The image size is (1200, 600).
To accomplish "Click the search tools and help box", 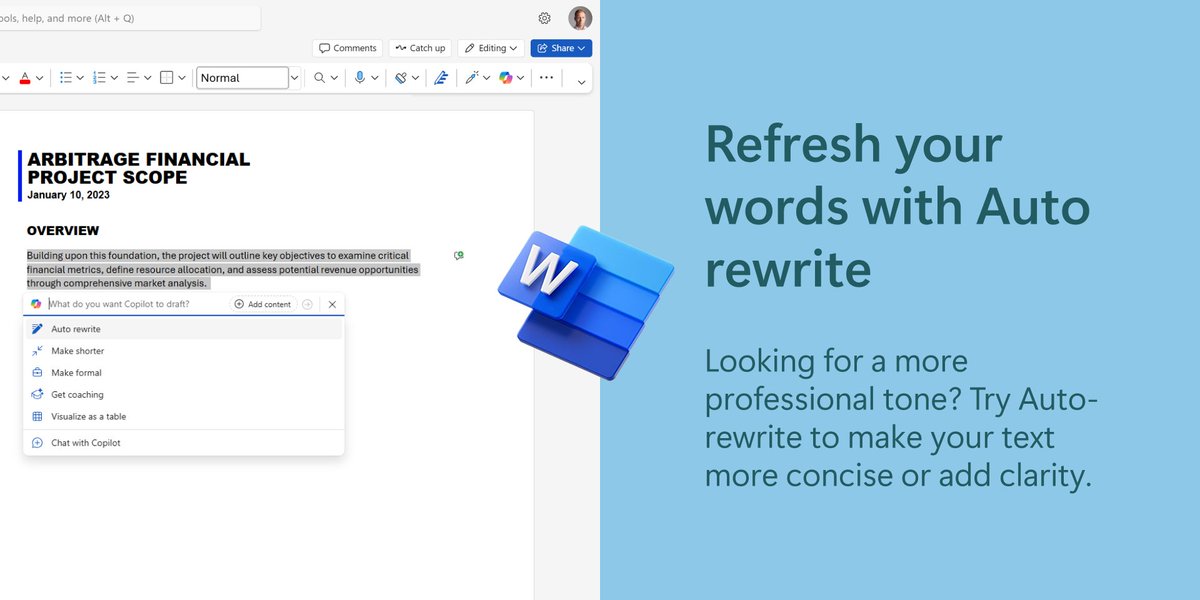I will [x=130, y=18].
